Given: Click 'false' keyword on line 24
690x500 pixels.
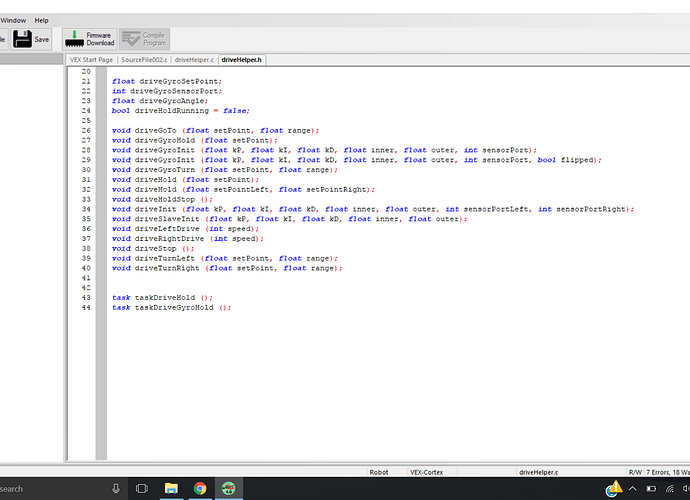Looking at the screenshot, I should [235, 111].
